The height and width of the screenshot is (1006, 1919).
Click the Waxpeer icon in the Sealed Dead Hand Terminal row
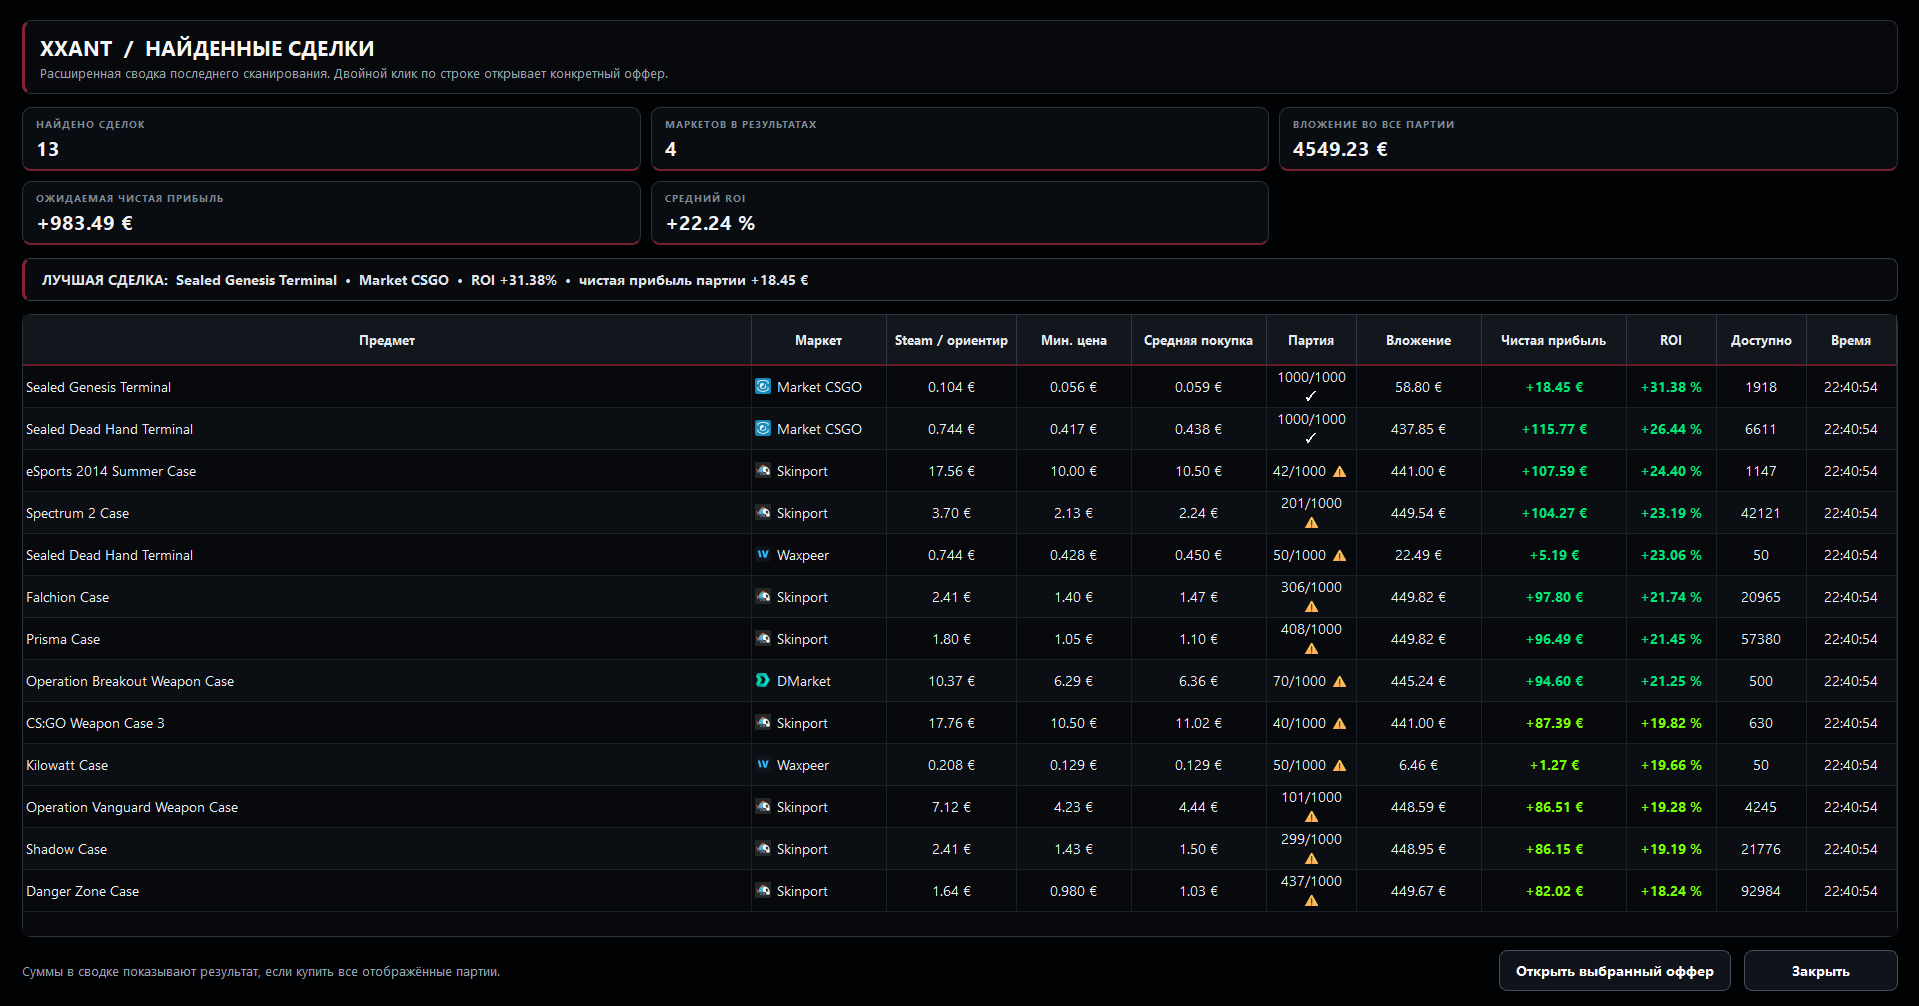point(763,554)
